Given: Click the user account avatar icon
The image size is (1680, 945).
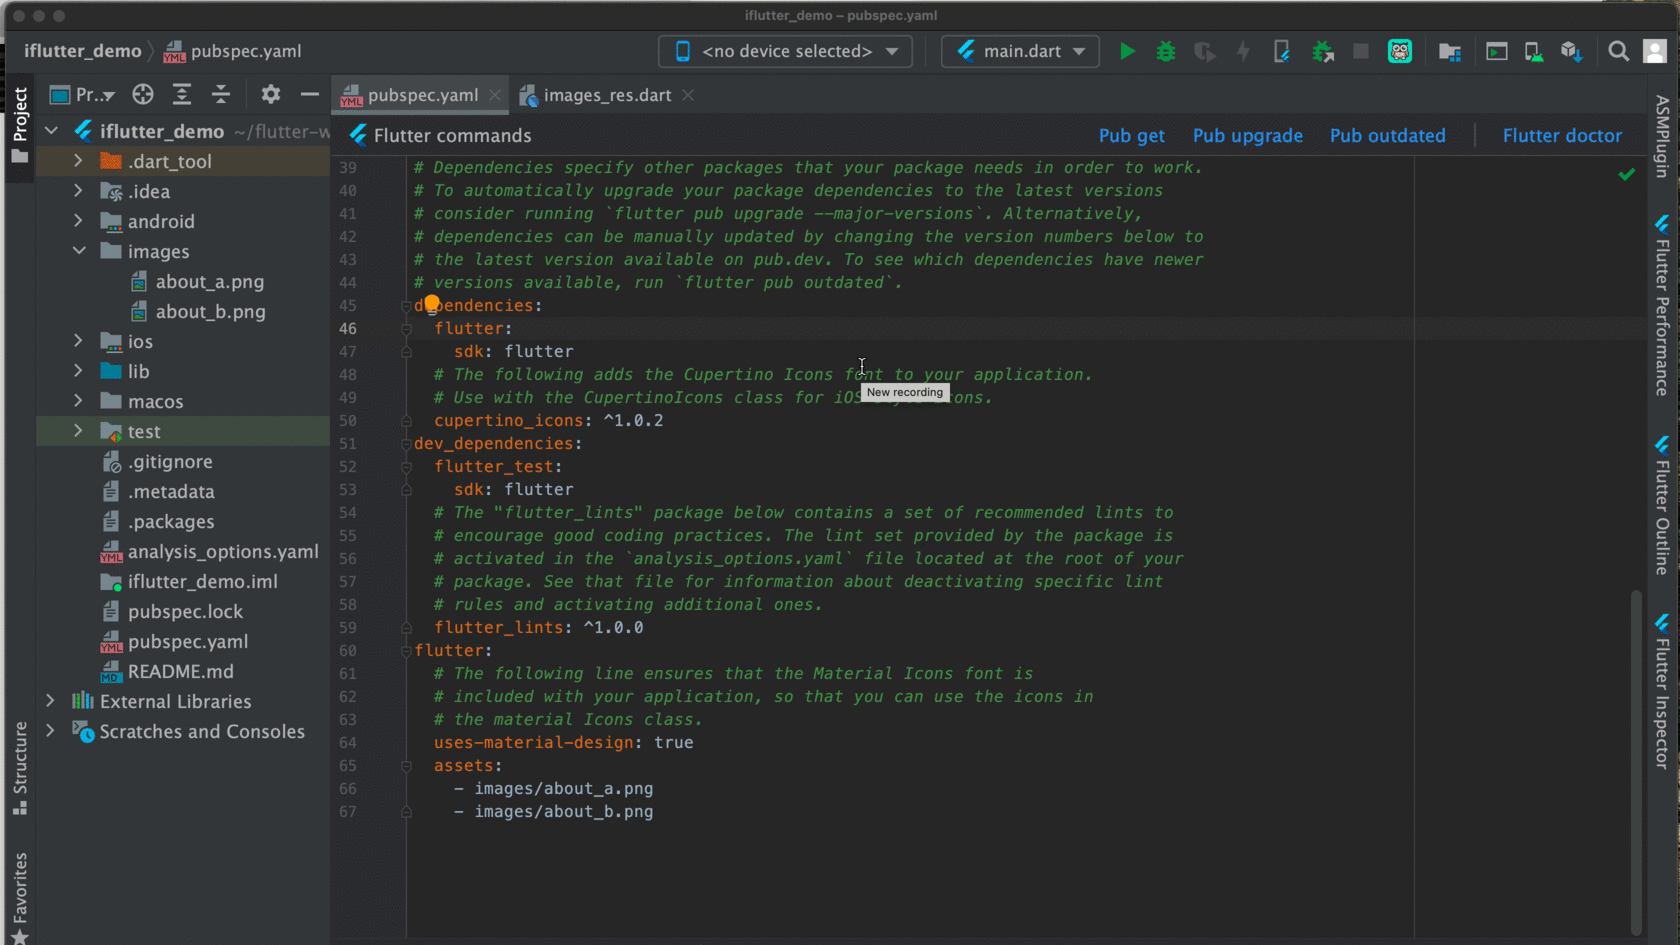Looking at the screenshot, I should tap(1655, 51).
